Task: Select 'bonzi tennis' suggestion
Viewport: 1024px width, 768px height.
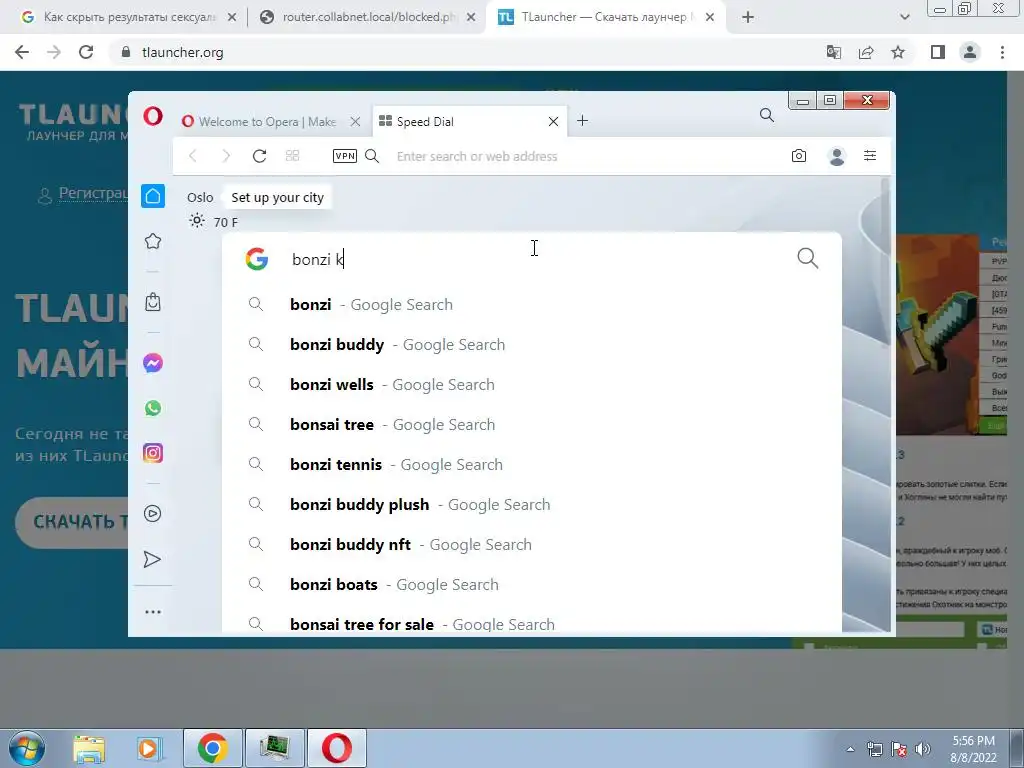Action: [x=532, y=464]
